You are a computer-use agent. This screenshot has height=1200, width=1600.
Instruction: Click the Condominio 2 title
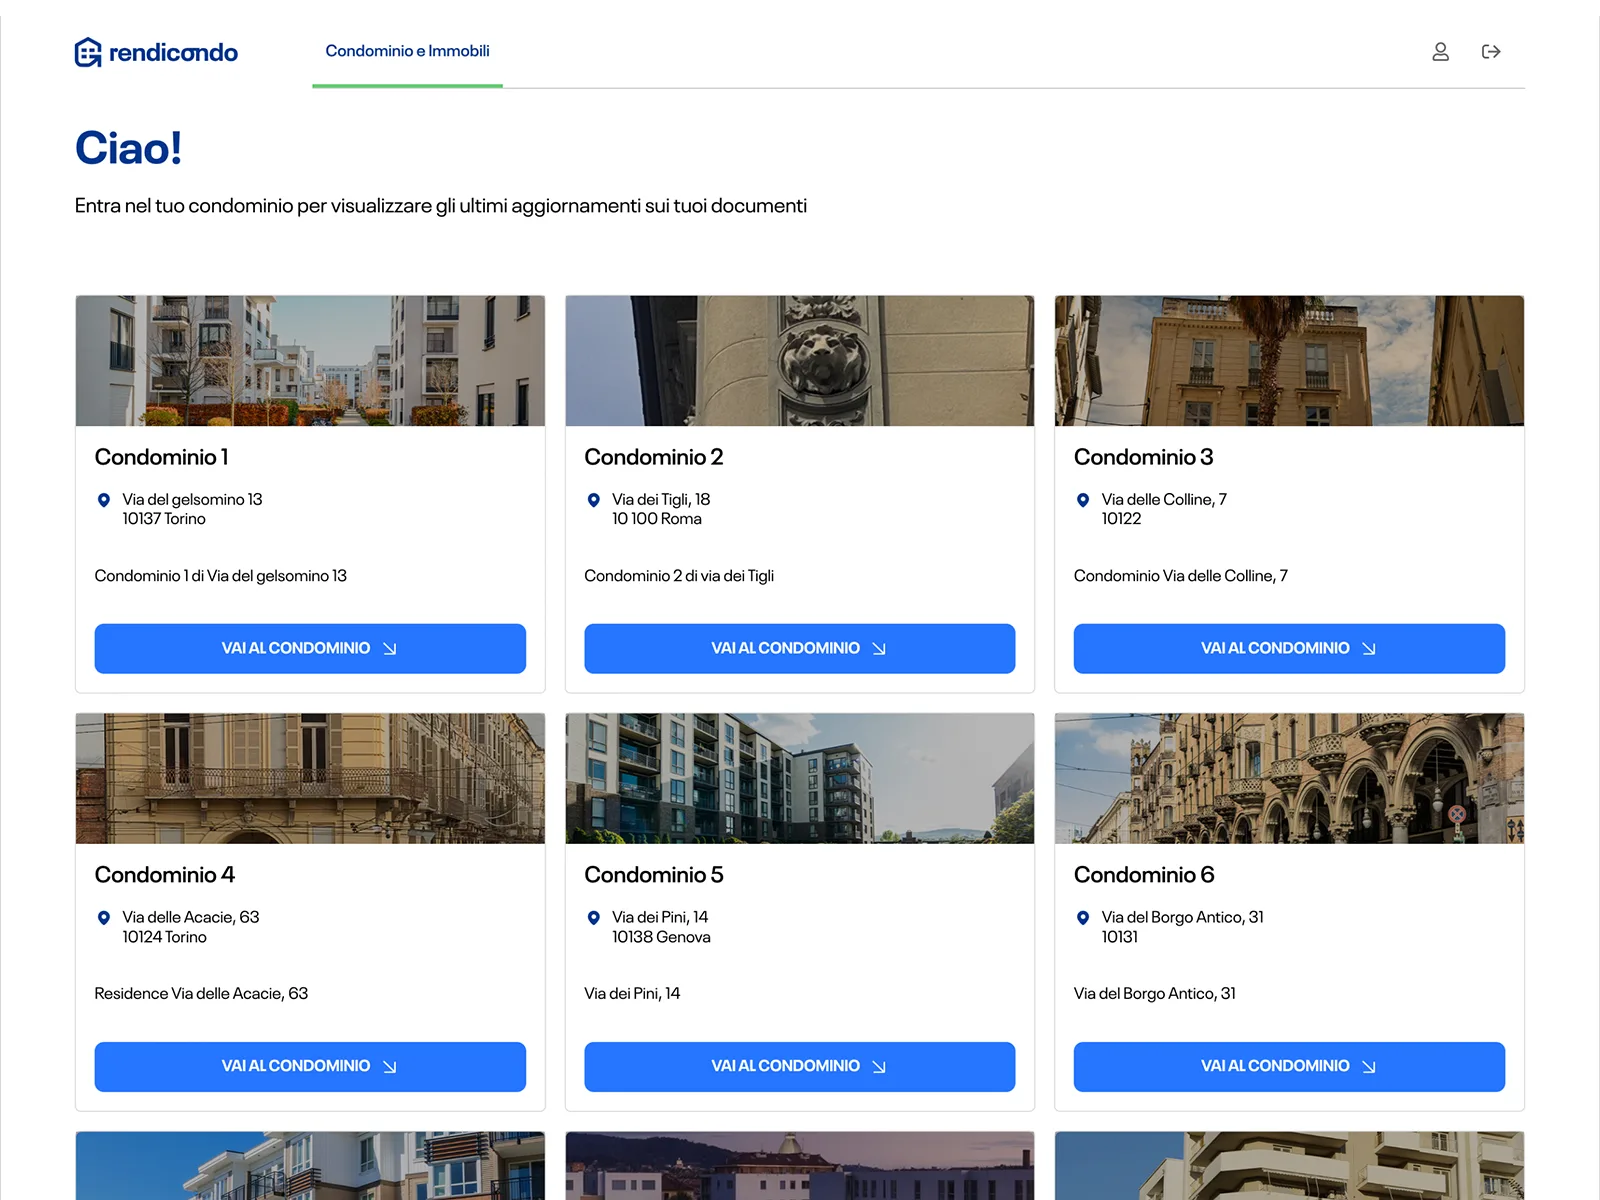click(x=654, y=457)
